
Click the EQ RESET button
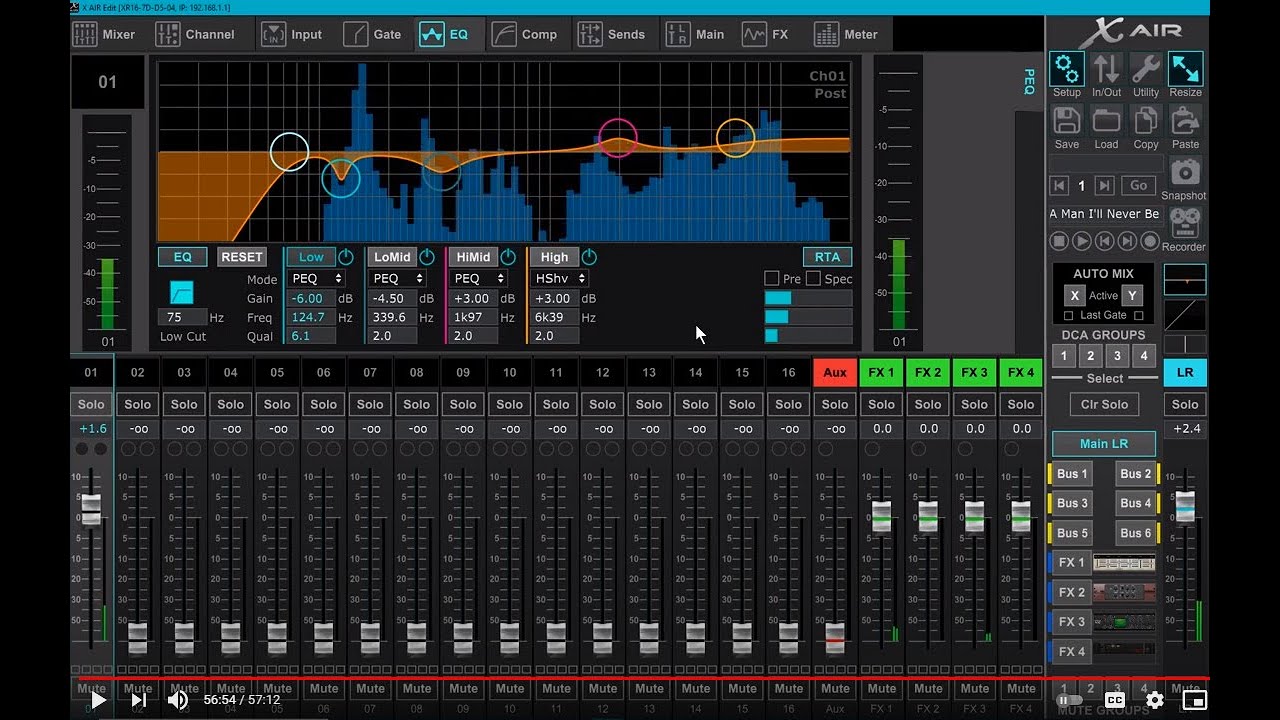242,257
